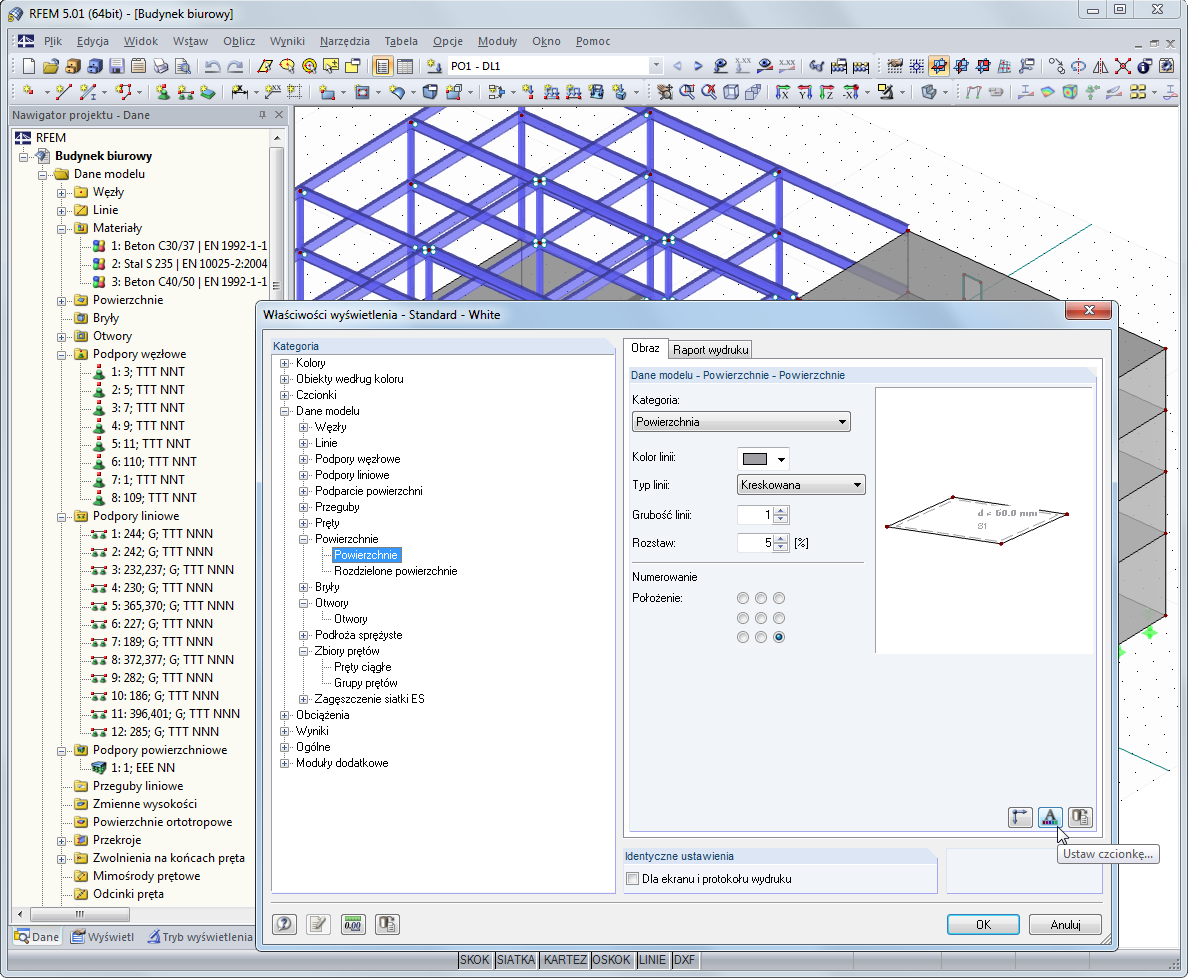Viewport: 1188px width, 978px height.
Task: Click the New node tool icon
Action: click(29, 92)
